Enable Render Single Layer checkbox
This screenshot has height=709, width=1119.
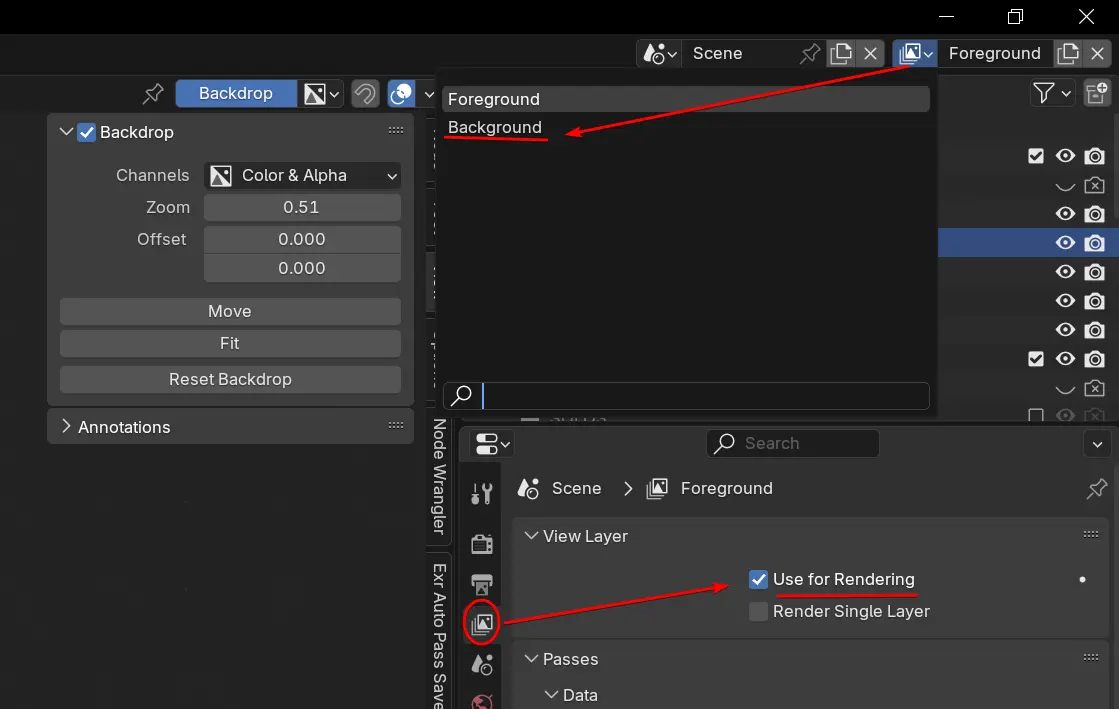pyautogui.click(x=759, y=611)
